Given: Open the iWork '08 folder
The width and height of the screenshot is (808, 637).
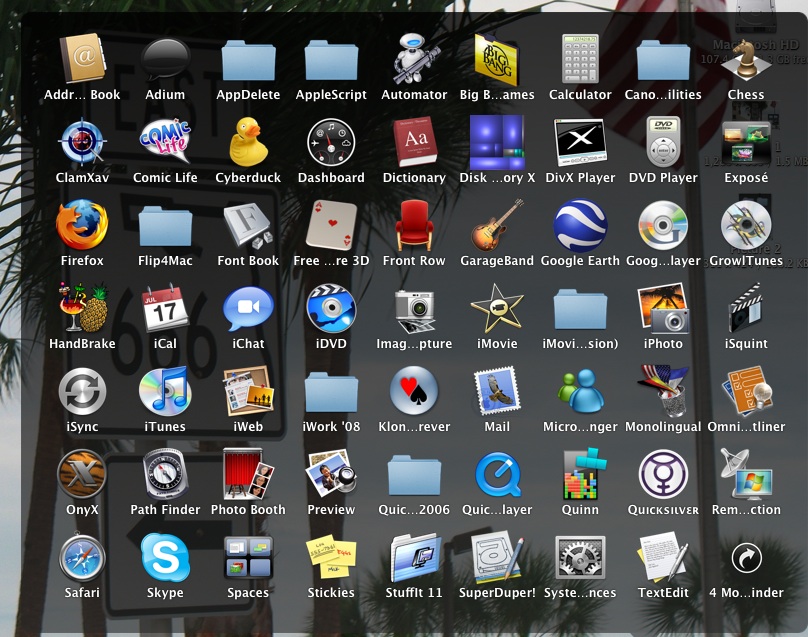Looking at the screenshot, I should [x=331, y=391].
